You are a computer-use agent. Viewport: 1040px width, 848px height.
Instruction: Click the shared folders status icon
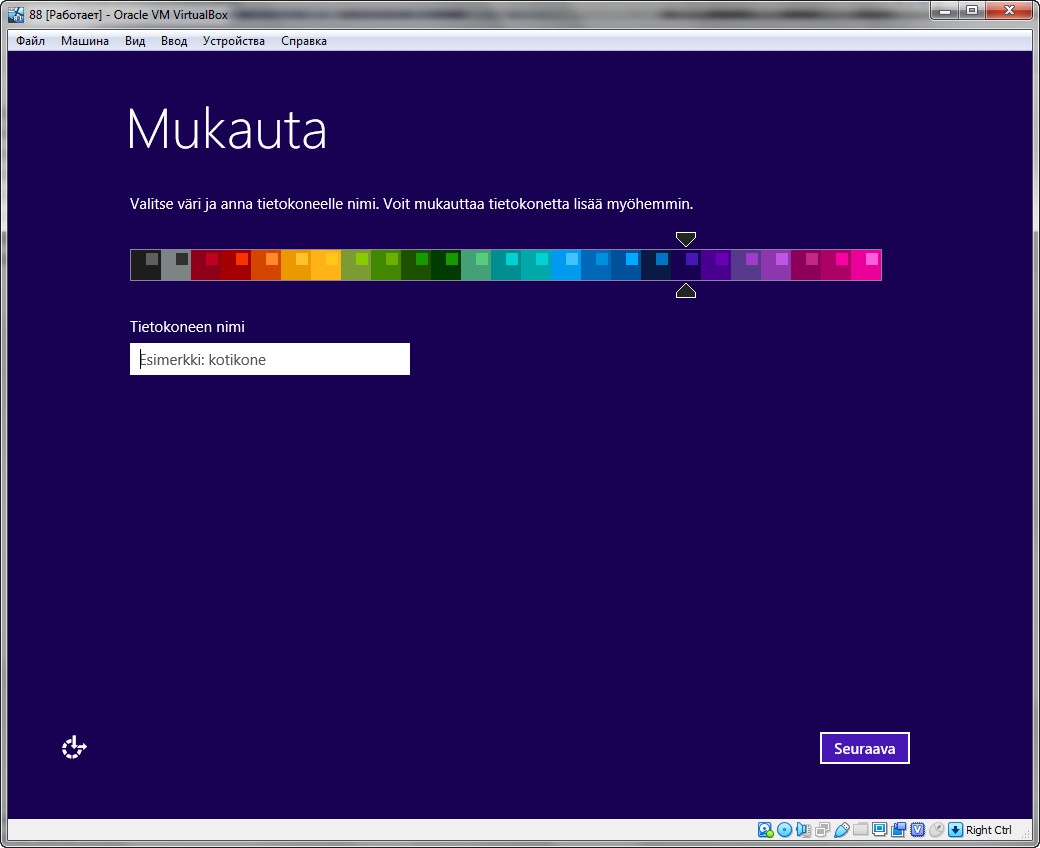point(860,830)
